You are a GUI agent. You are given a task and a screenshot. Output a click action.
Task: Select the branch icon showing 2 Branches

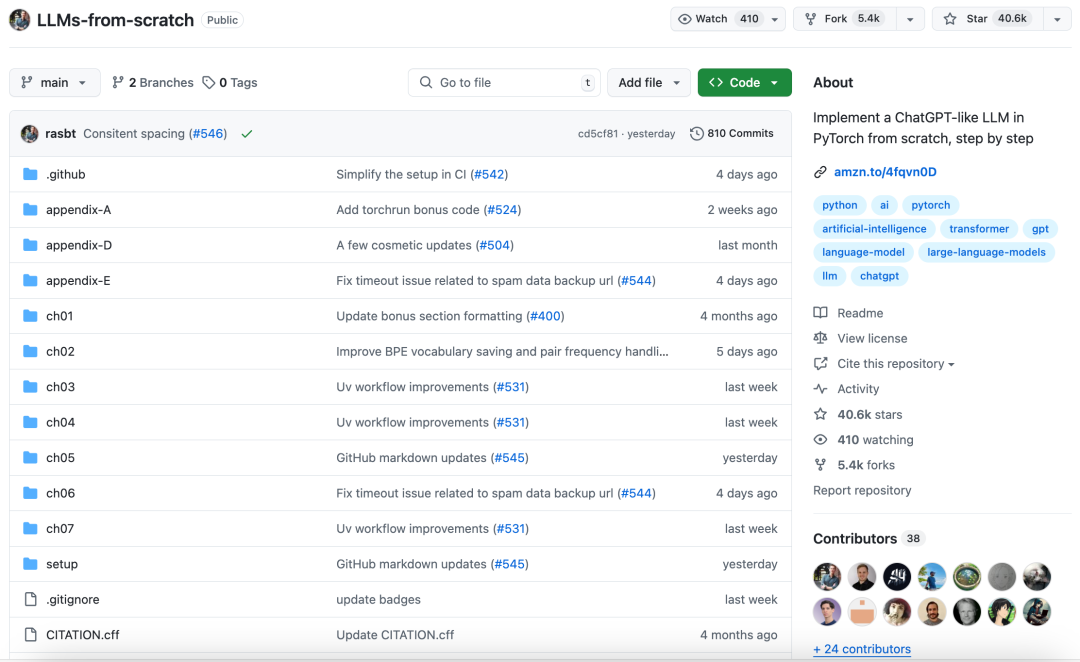click(117, 82)
